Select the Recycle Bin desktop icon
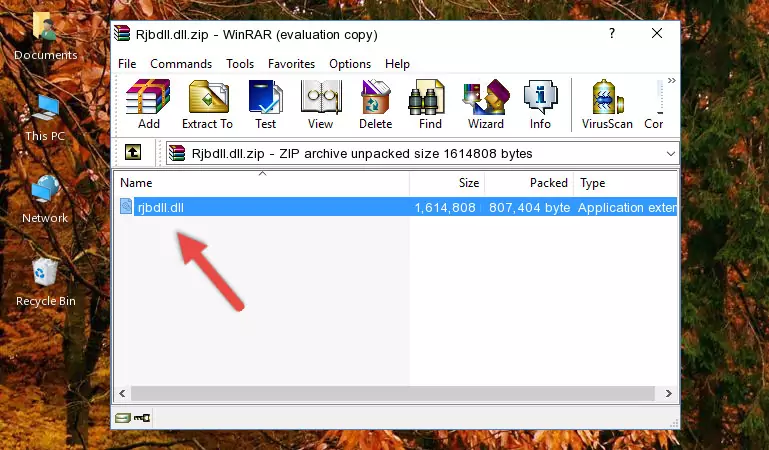The width and height of the screenshot is (769, 450). (46, 283)
